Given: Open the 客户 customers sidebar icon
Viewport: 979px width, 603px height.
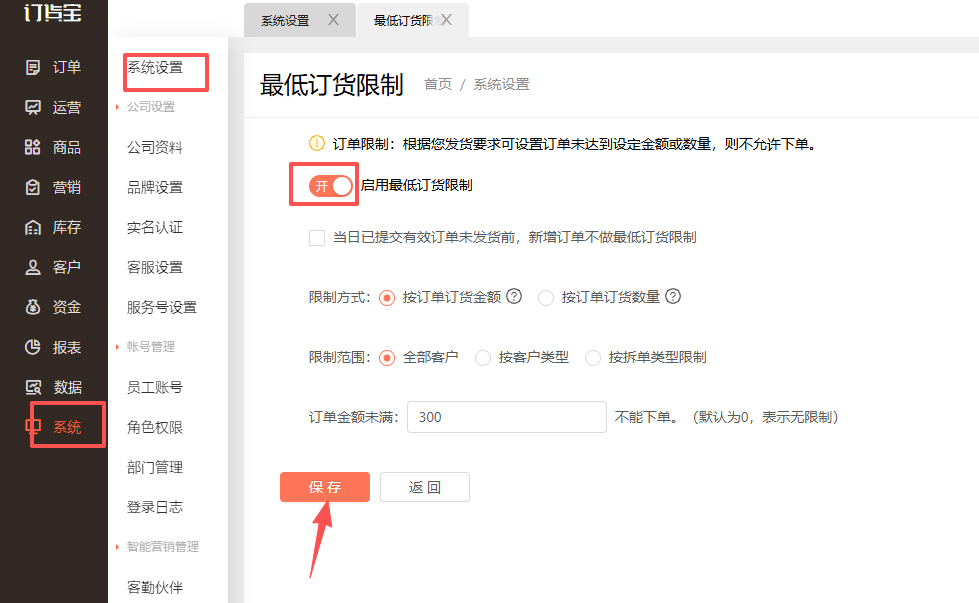Looking at the screenshot, I should point(32,267).
